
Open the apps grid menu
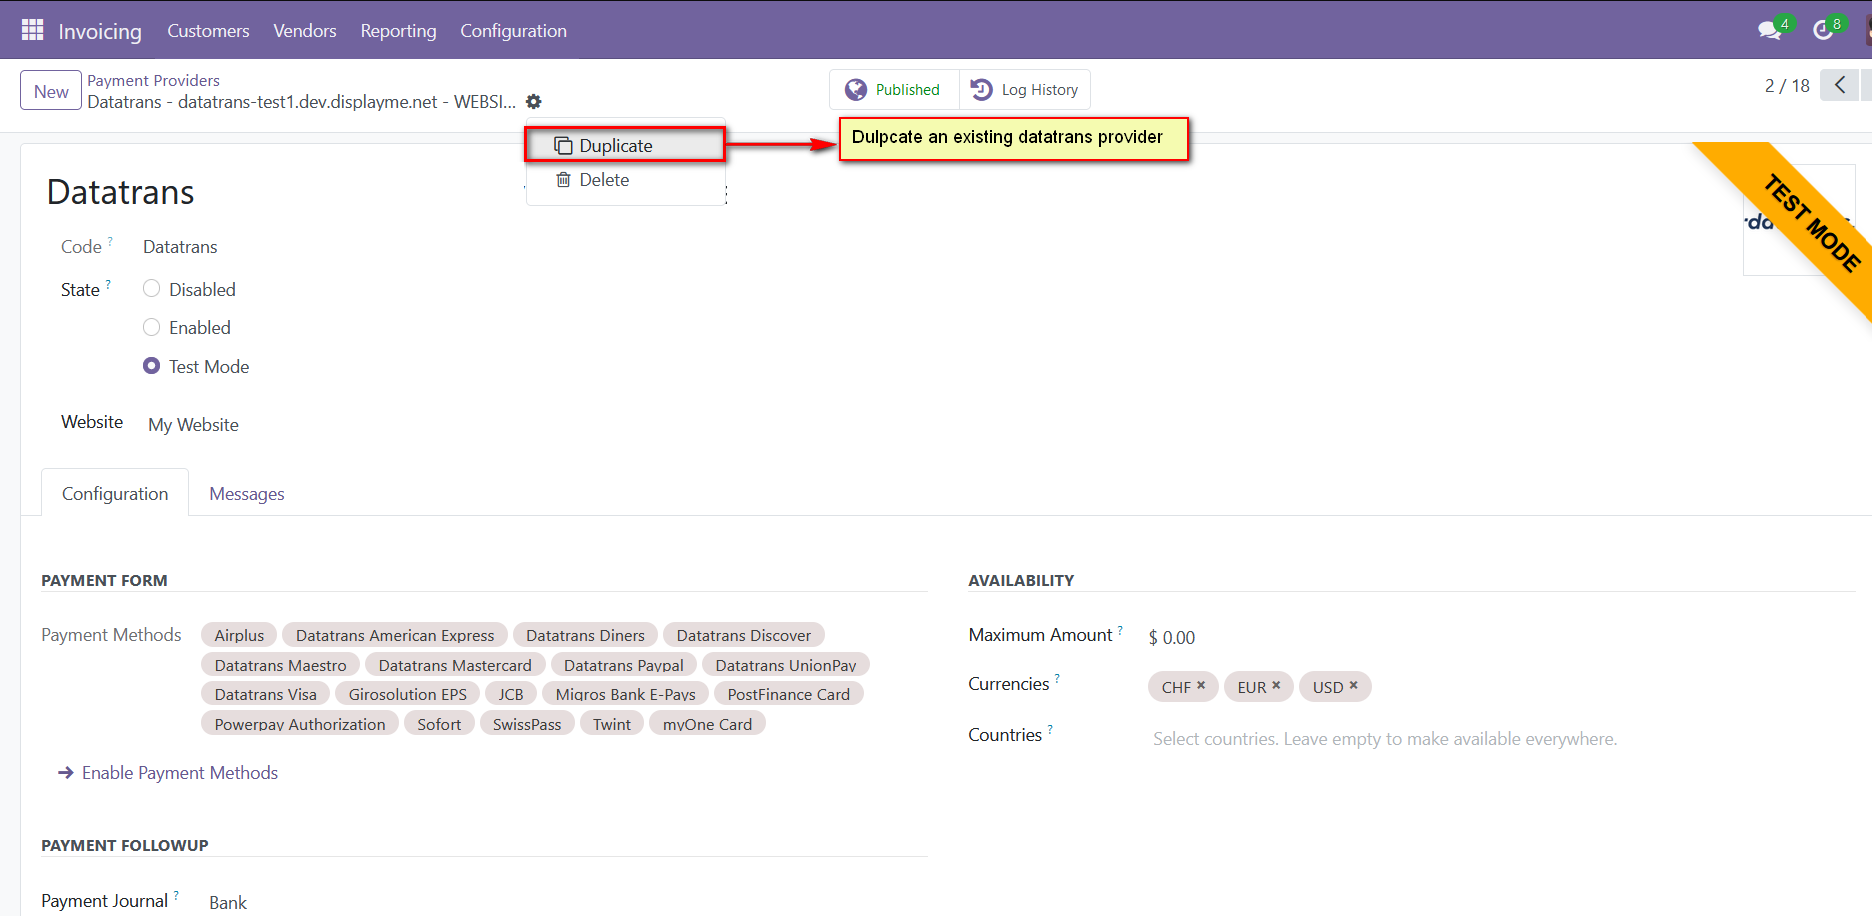(x=33, y=29)
